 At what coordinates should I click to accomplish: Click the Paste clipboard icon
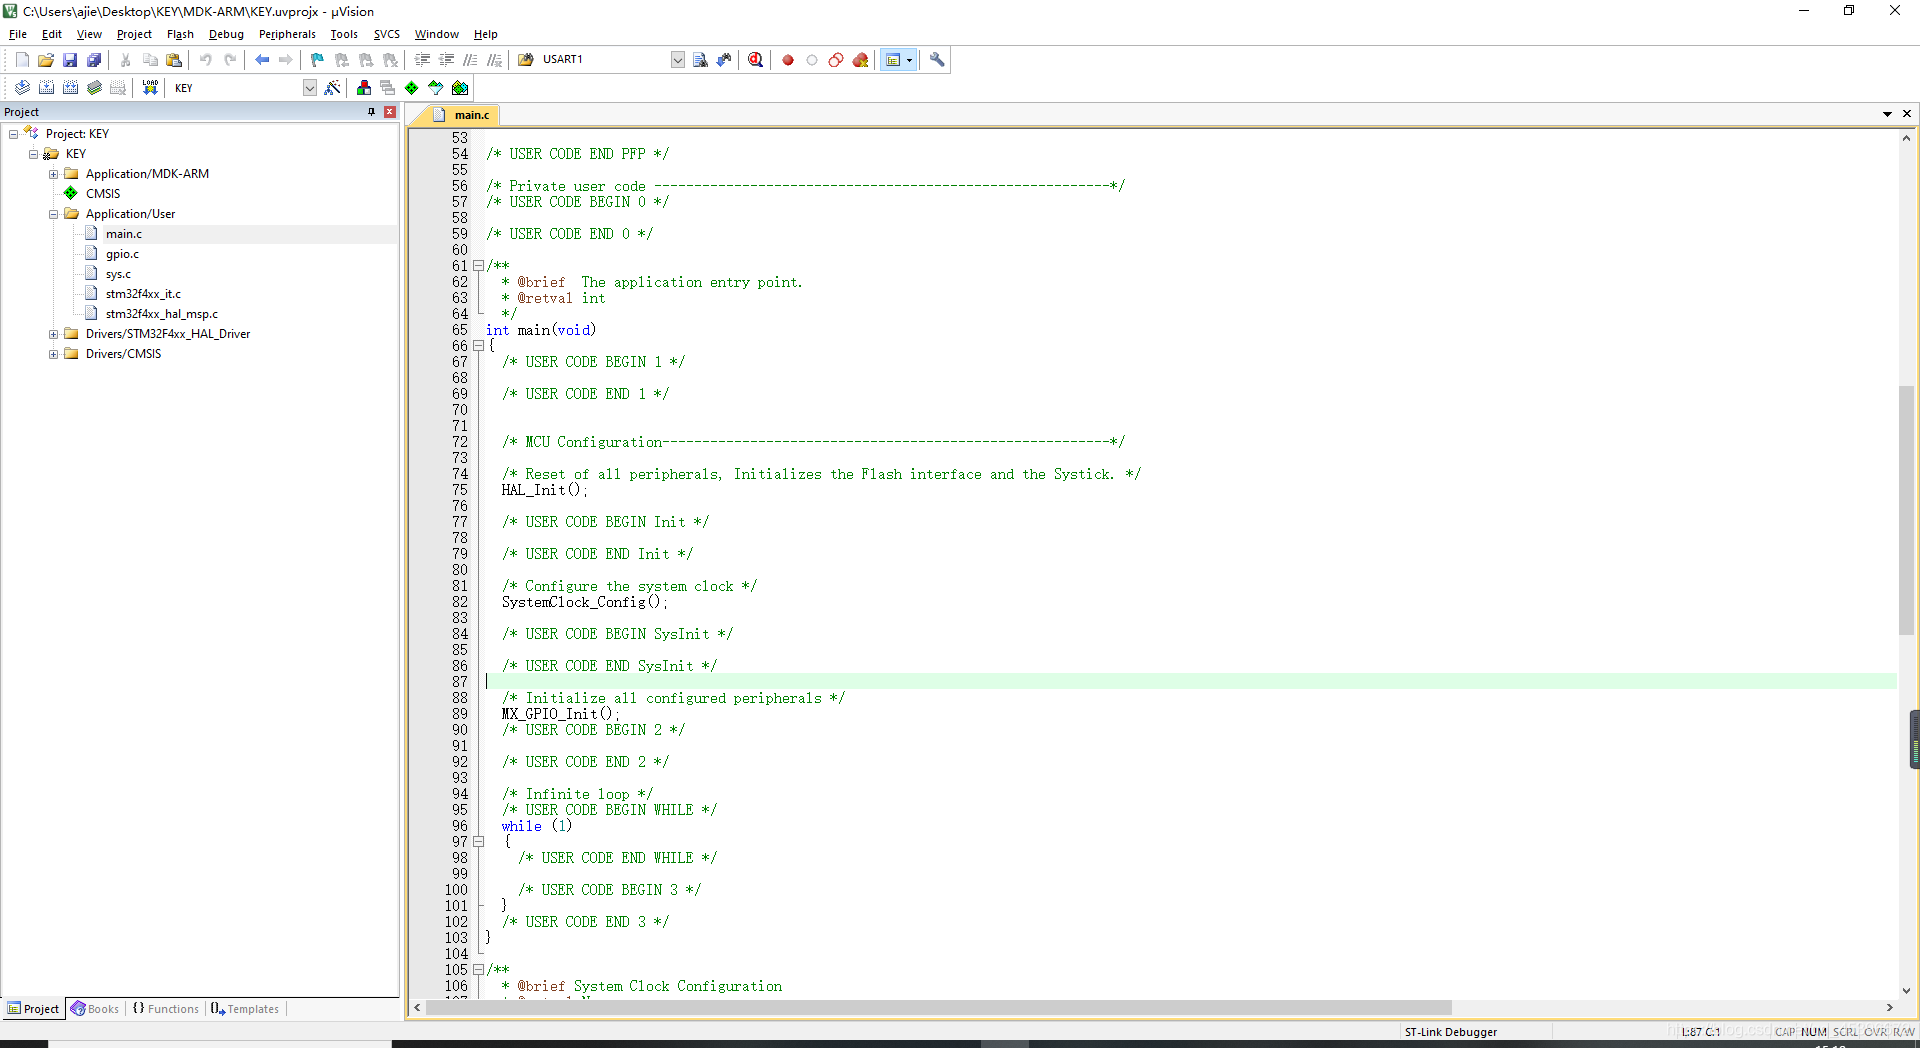tap(174, 60)
